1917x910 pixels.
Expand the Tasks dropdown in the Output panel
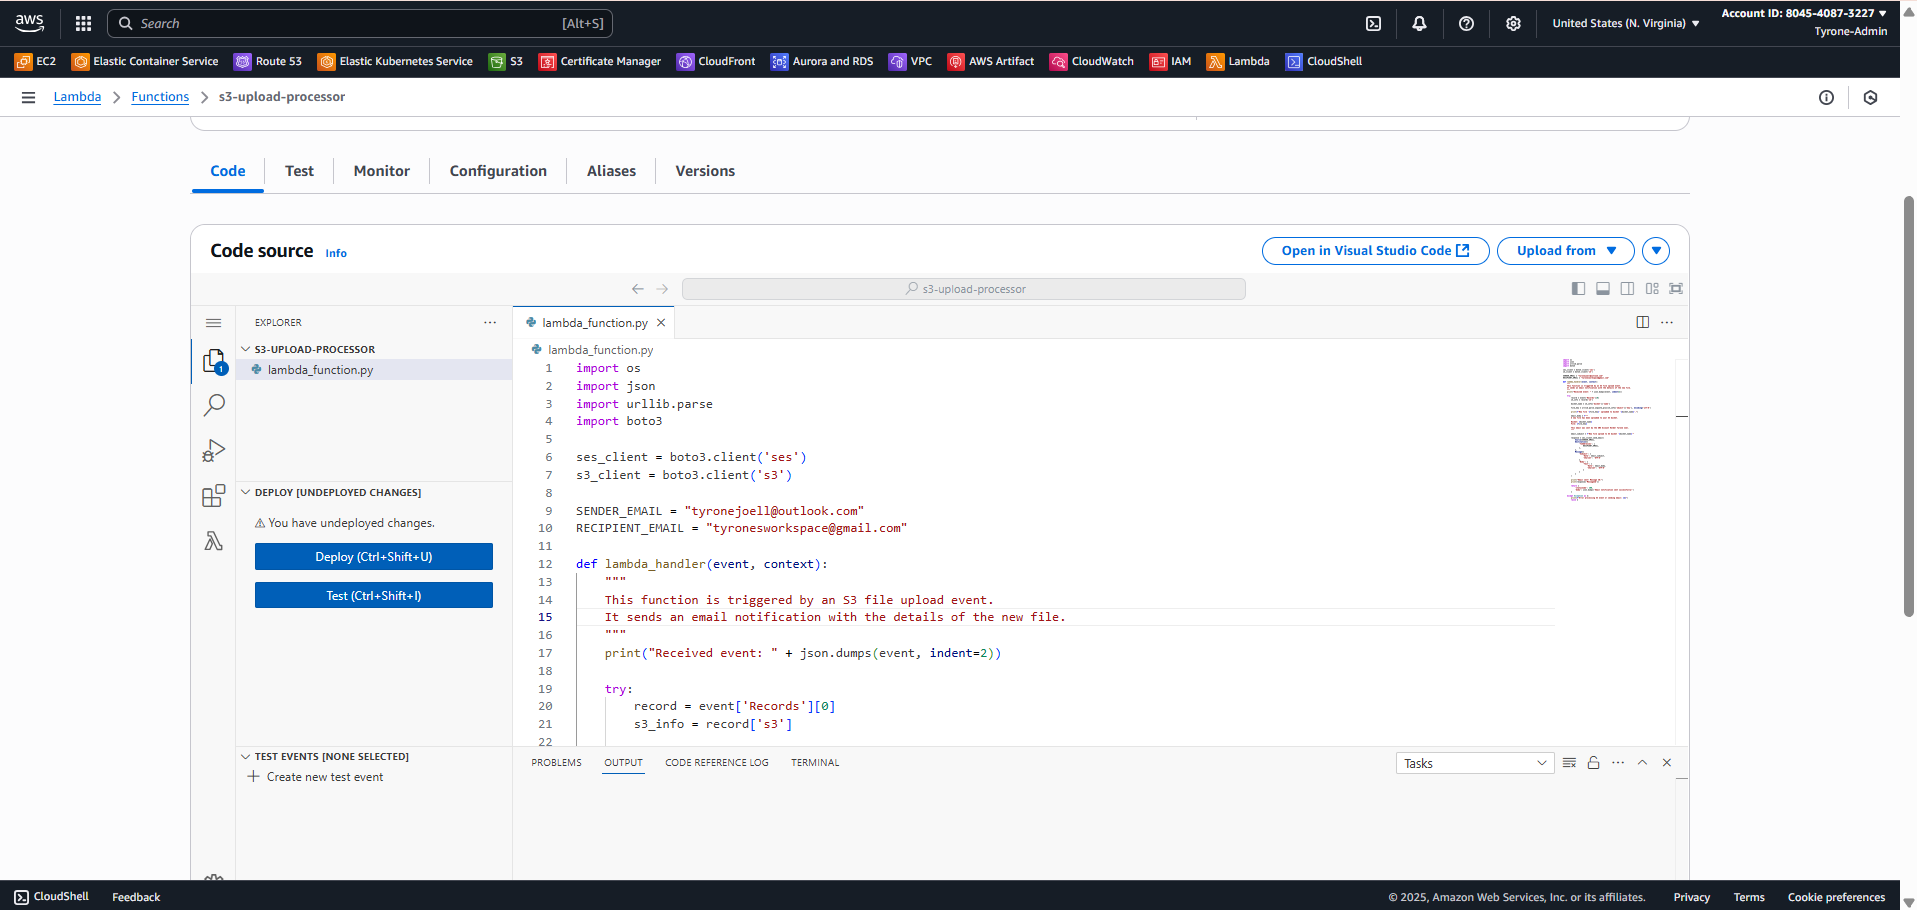click(x=1474, y=762)
